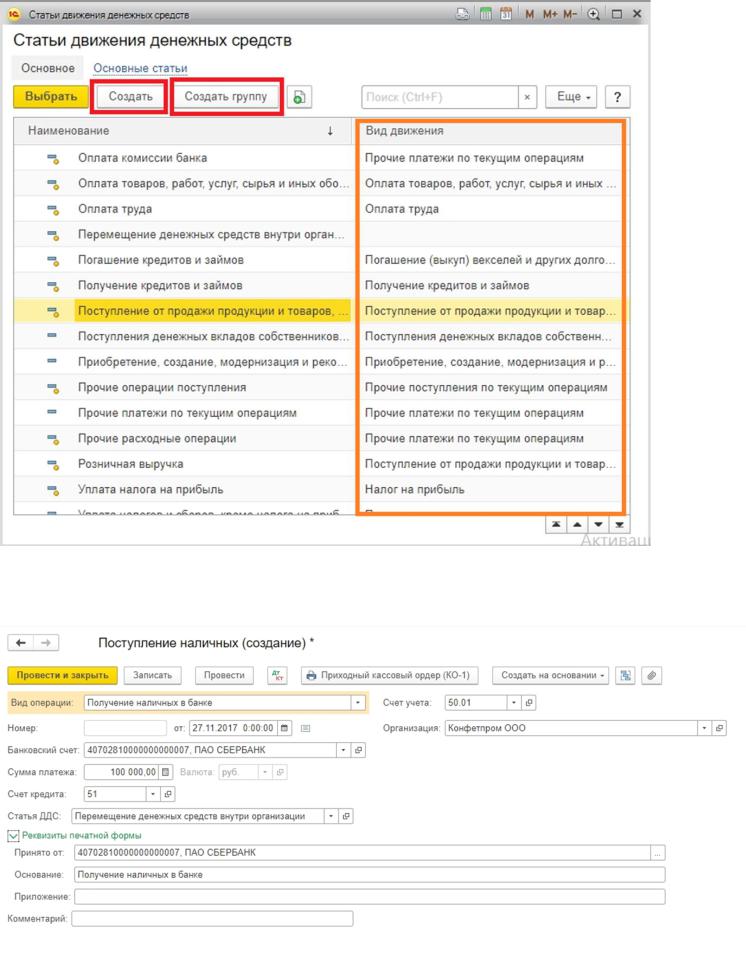Expand the Еще dropdown menu
Image resolution: width=746 pixels, height=964 pixels.
(571, 97)
